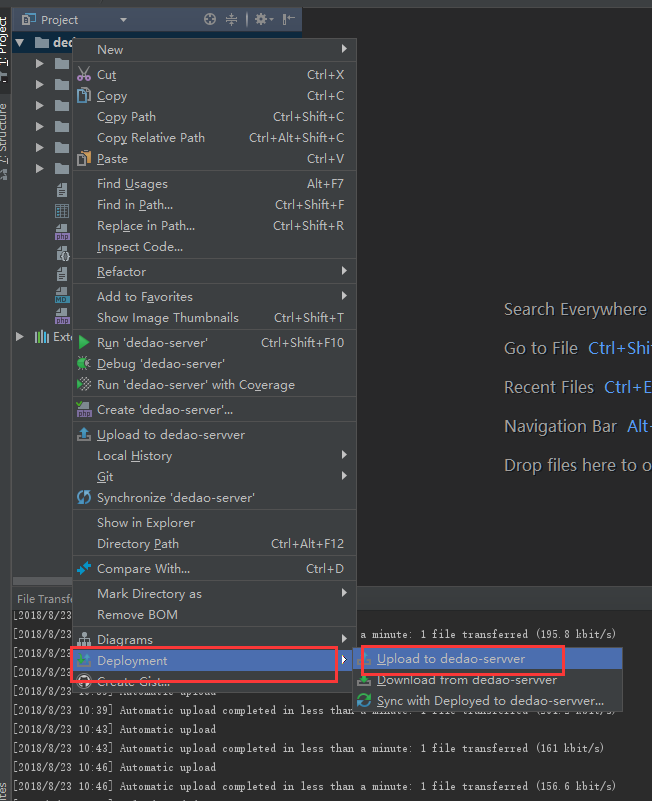
Task: Click the Scroll from Source target icon
Action: click(209, 19)
